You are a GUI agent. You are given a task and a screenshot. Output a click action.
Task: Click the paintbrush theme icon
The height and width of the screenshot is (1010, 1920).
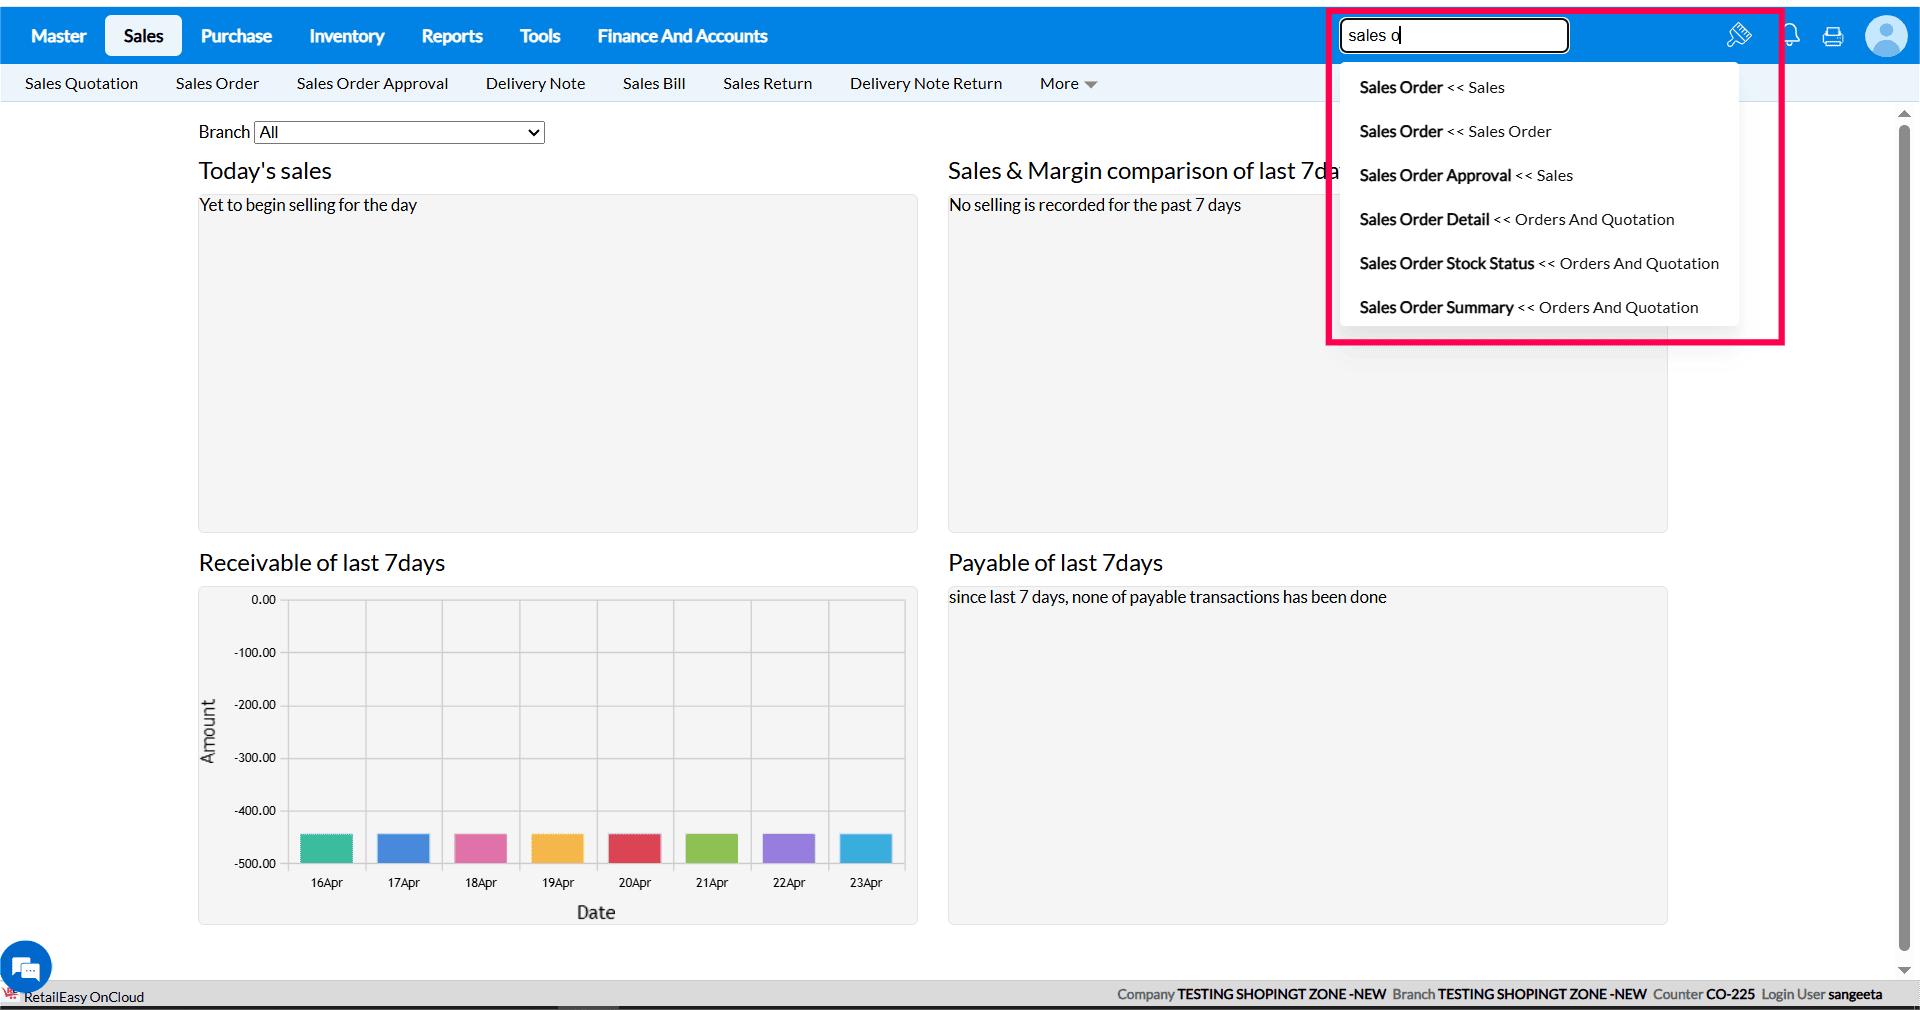[1739, 36]
